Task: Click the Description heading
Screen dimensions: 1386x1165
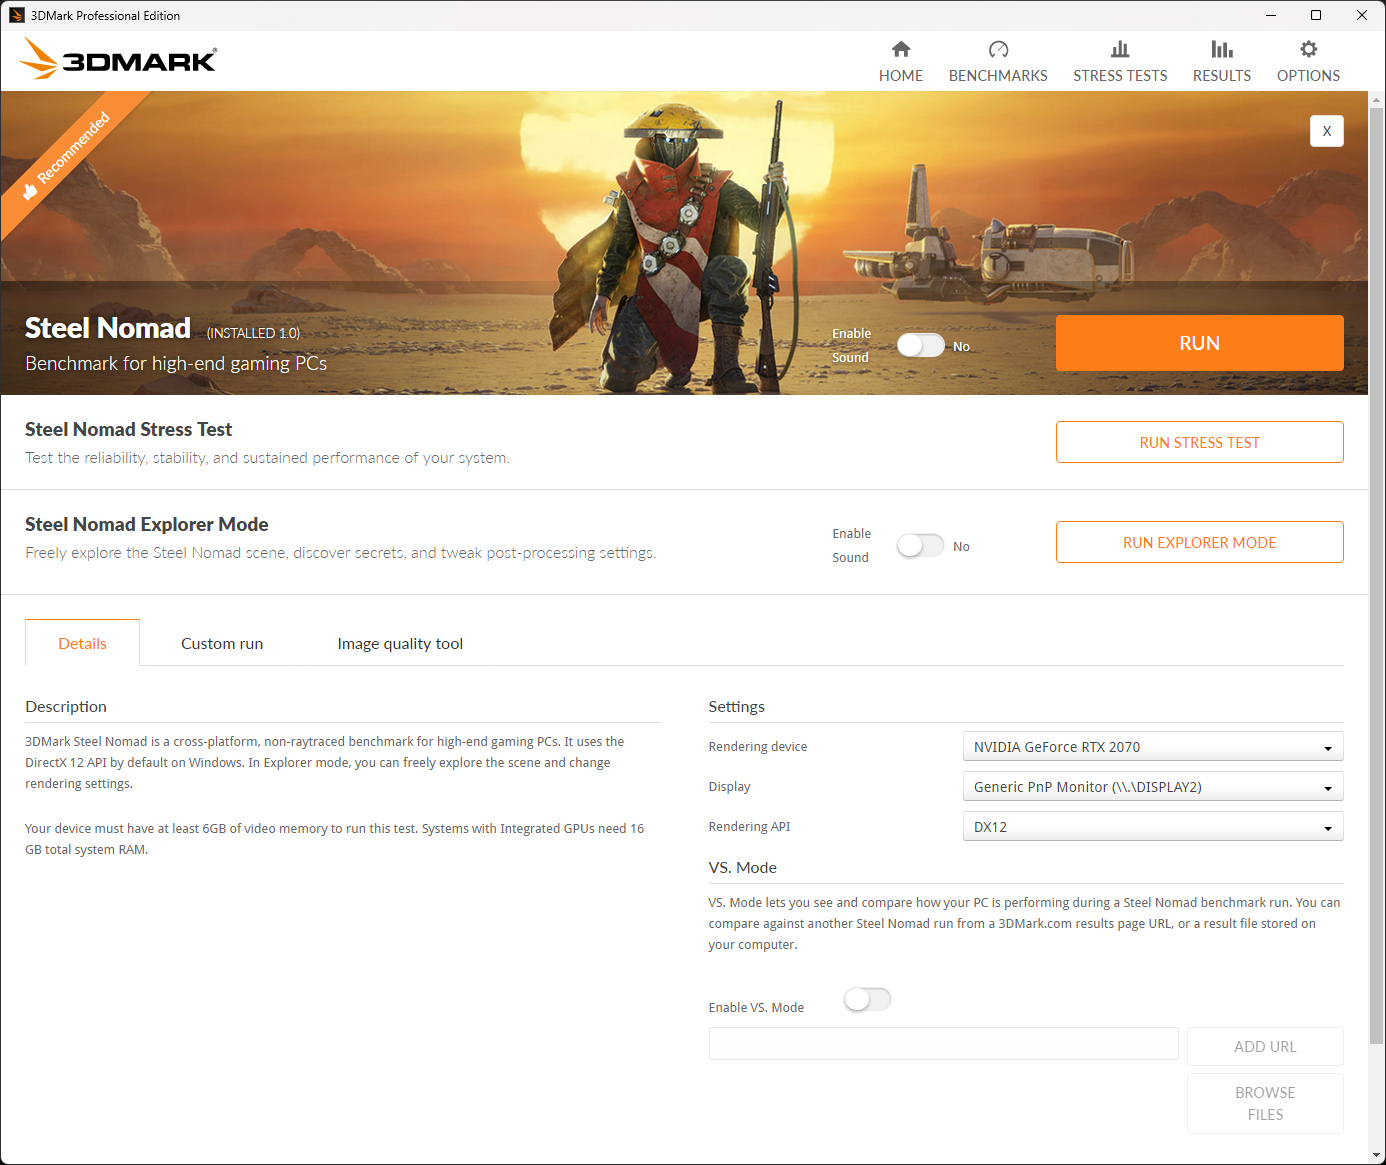Action: [66, 706]
